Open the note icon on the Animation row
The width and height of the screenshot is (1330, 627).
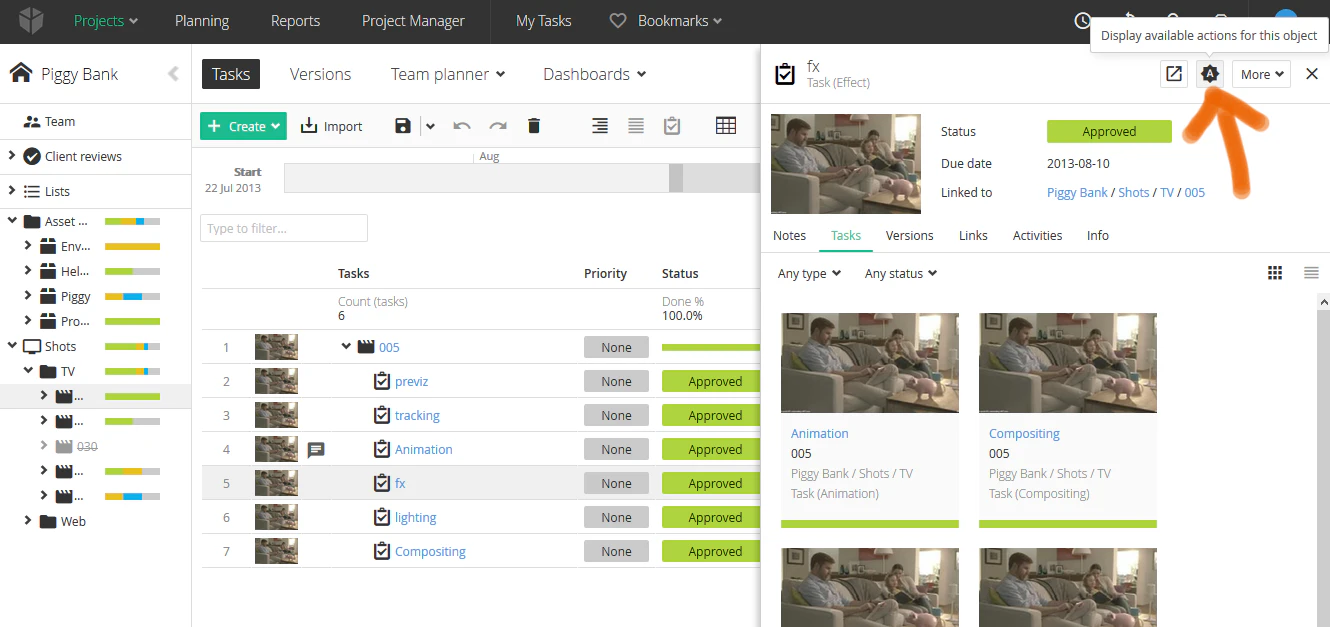(316, 450)
